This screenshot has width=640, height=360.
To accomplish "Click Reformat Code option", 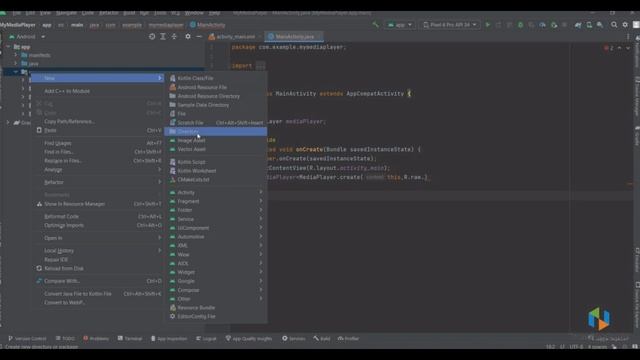I will (98, 217).
